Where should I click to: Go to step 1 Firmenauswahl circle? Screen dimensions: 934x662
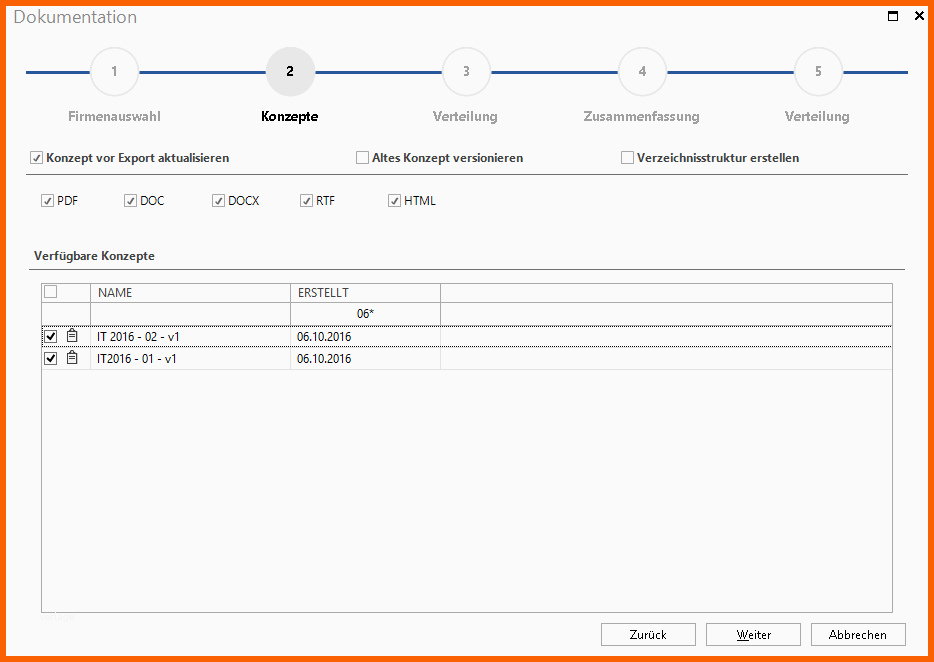pos(114,72)
